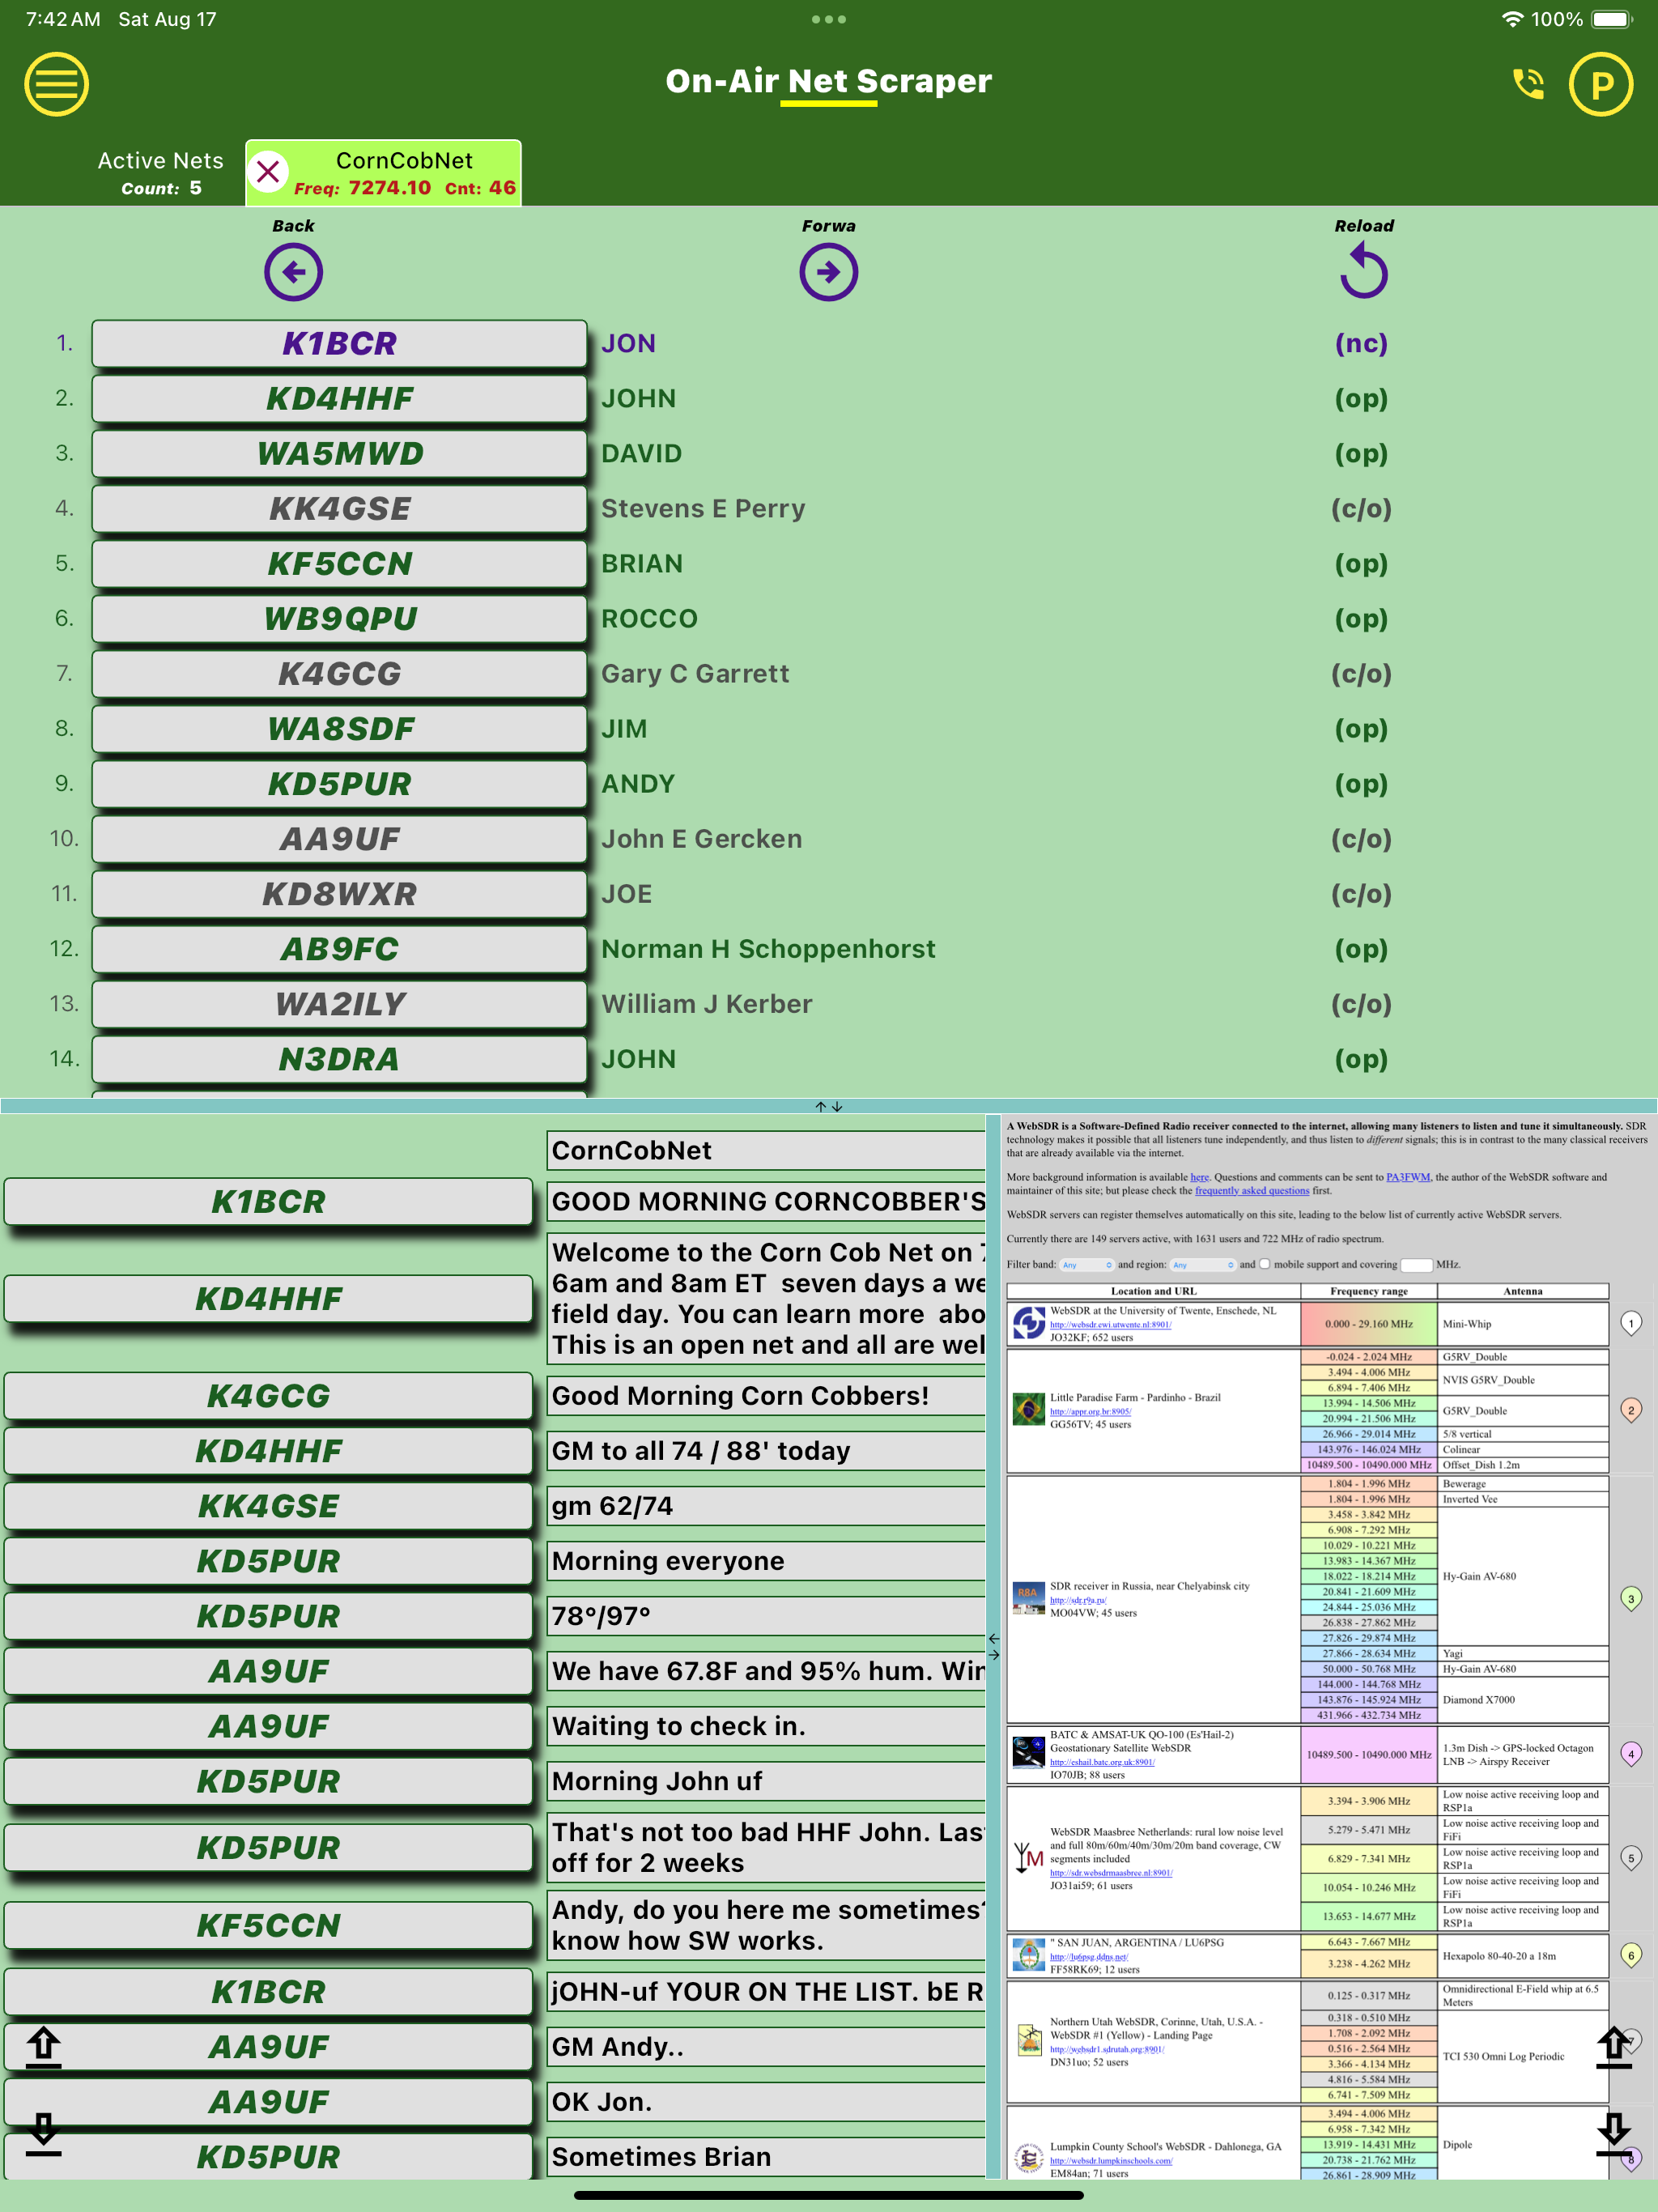
Task: Click map marker number 4
Action: (x=1631, y=1754)
